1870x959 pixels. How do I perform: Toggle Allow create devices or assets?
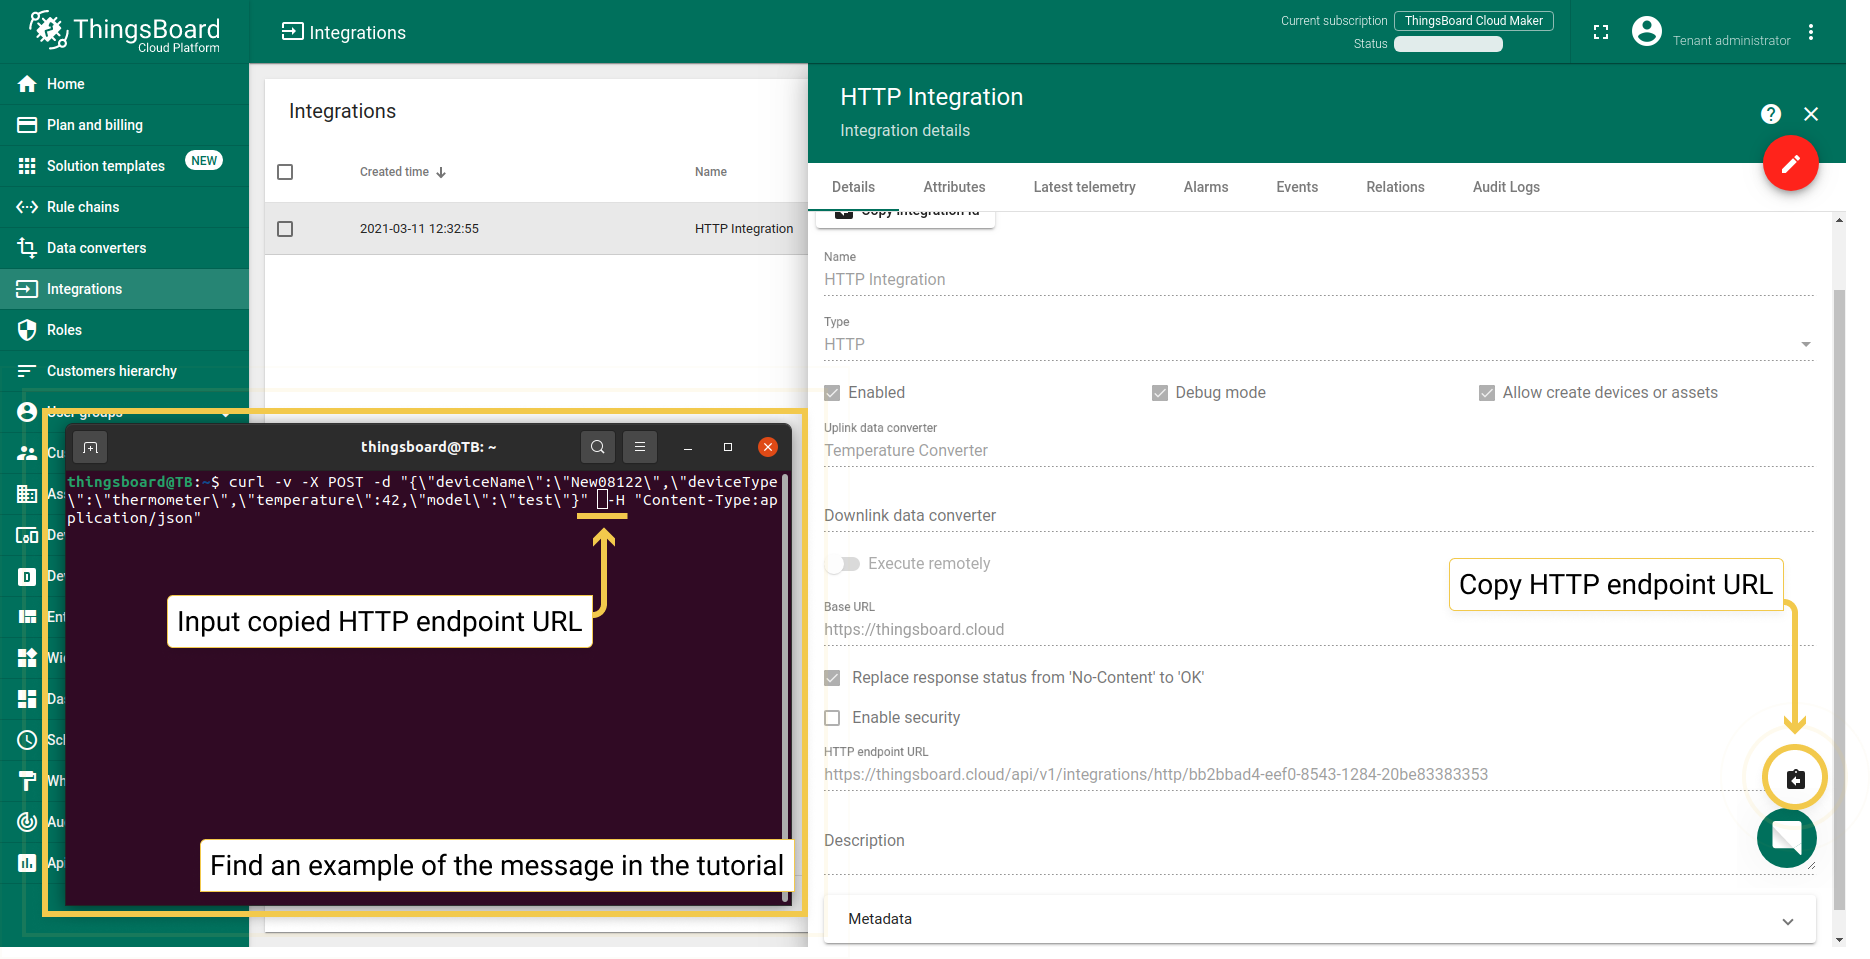[x=1487, y=393]
